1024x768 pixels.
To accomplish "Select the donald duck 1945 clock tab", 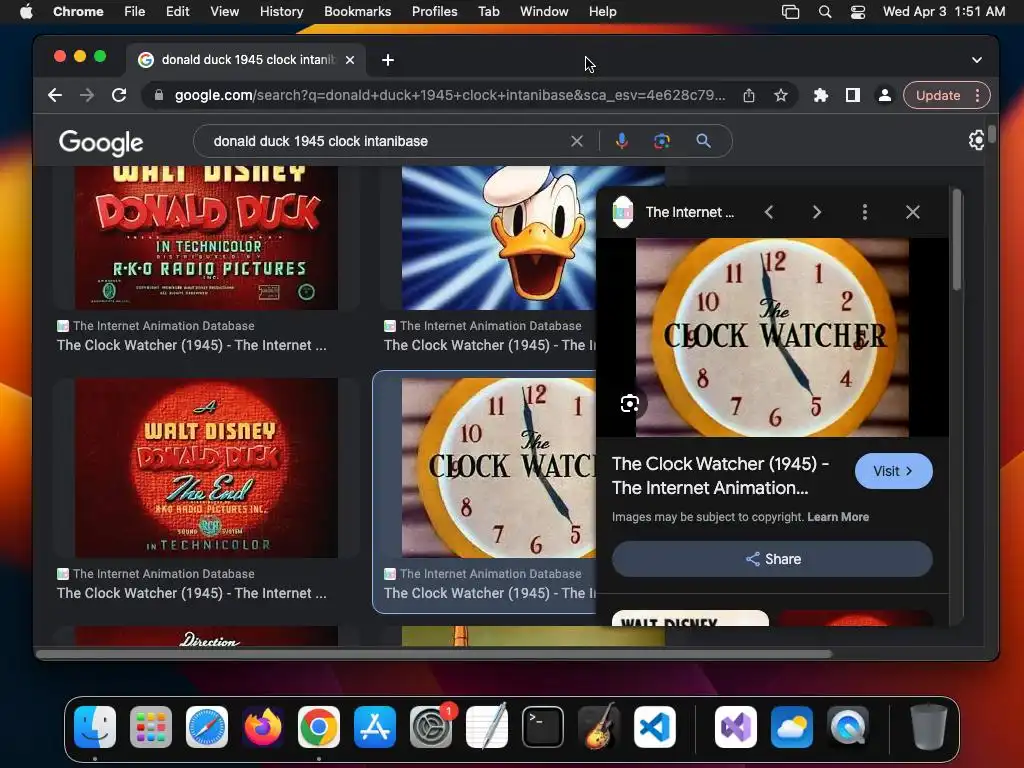I will point(246,60).
